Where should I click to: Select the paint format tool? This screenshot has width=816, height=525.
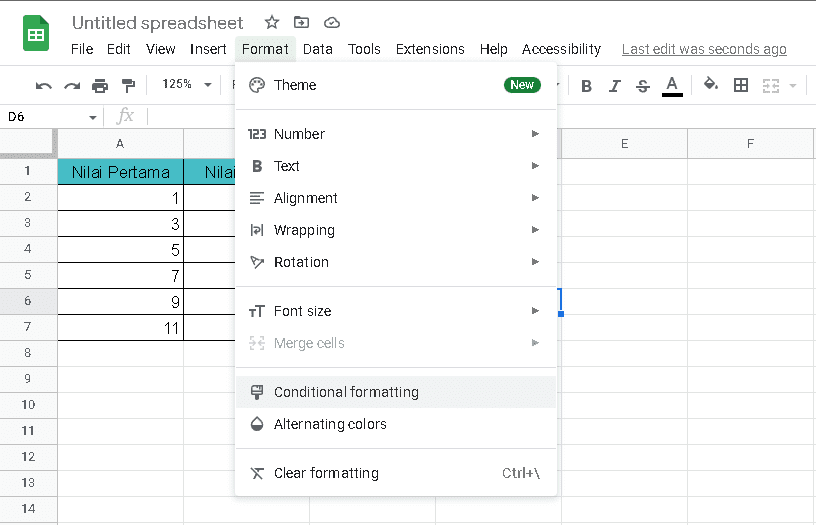point(128,85)
